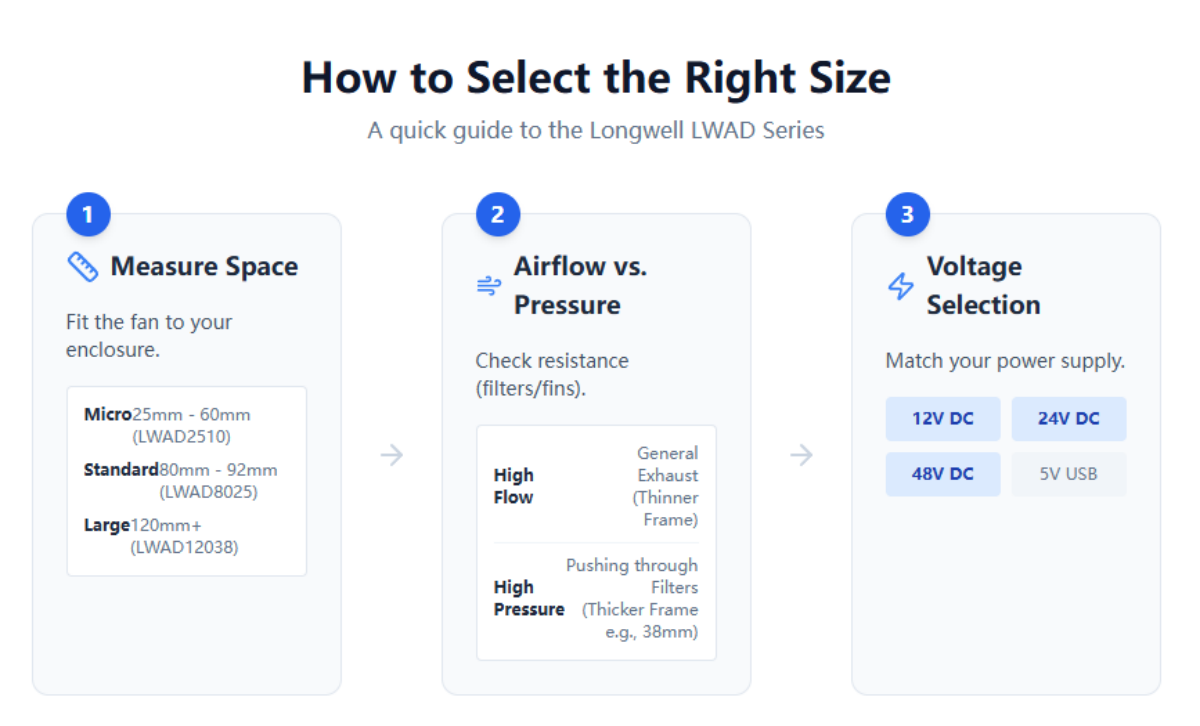The width and height of the screenshot is (1200, 726).
Task: Select the airflow icon next to Airflow vs. Pressure
Action: [x=489, y=285]
